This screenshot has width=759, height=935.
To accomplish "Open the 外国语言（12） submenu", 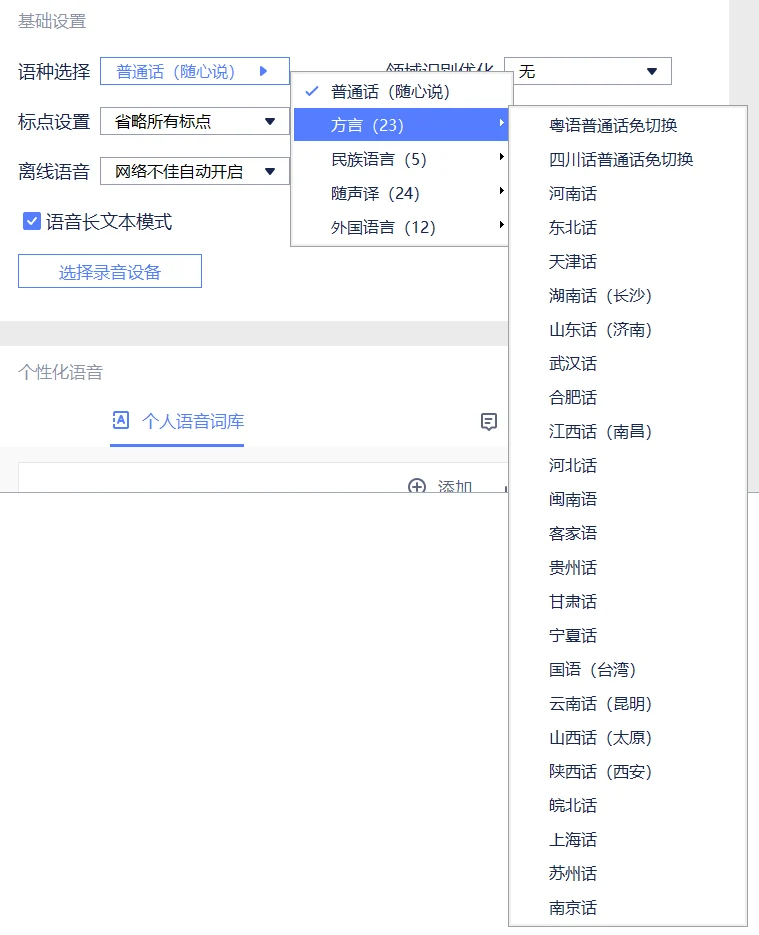I will pyautogui.click(x=400, y=227).
